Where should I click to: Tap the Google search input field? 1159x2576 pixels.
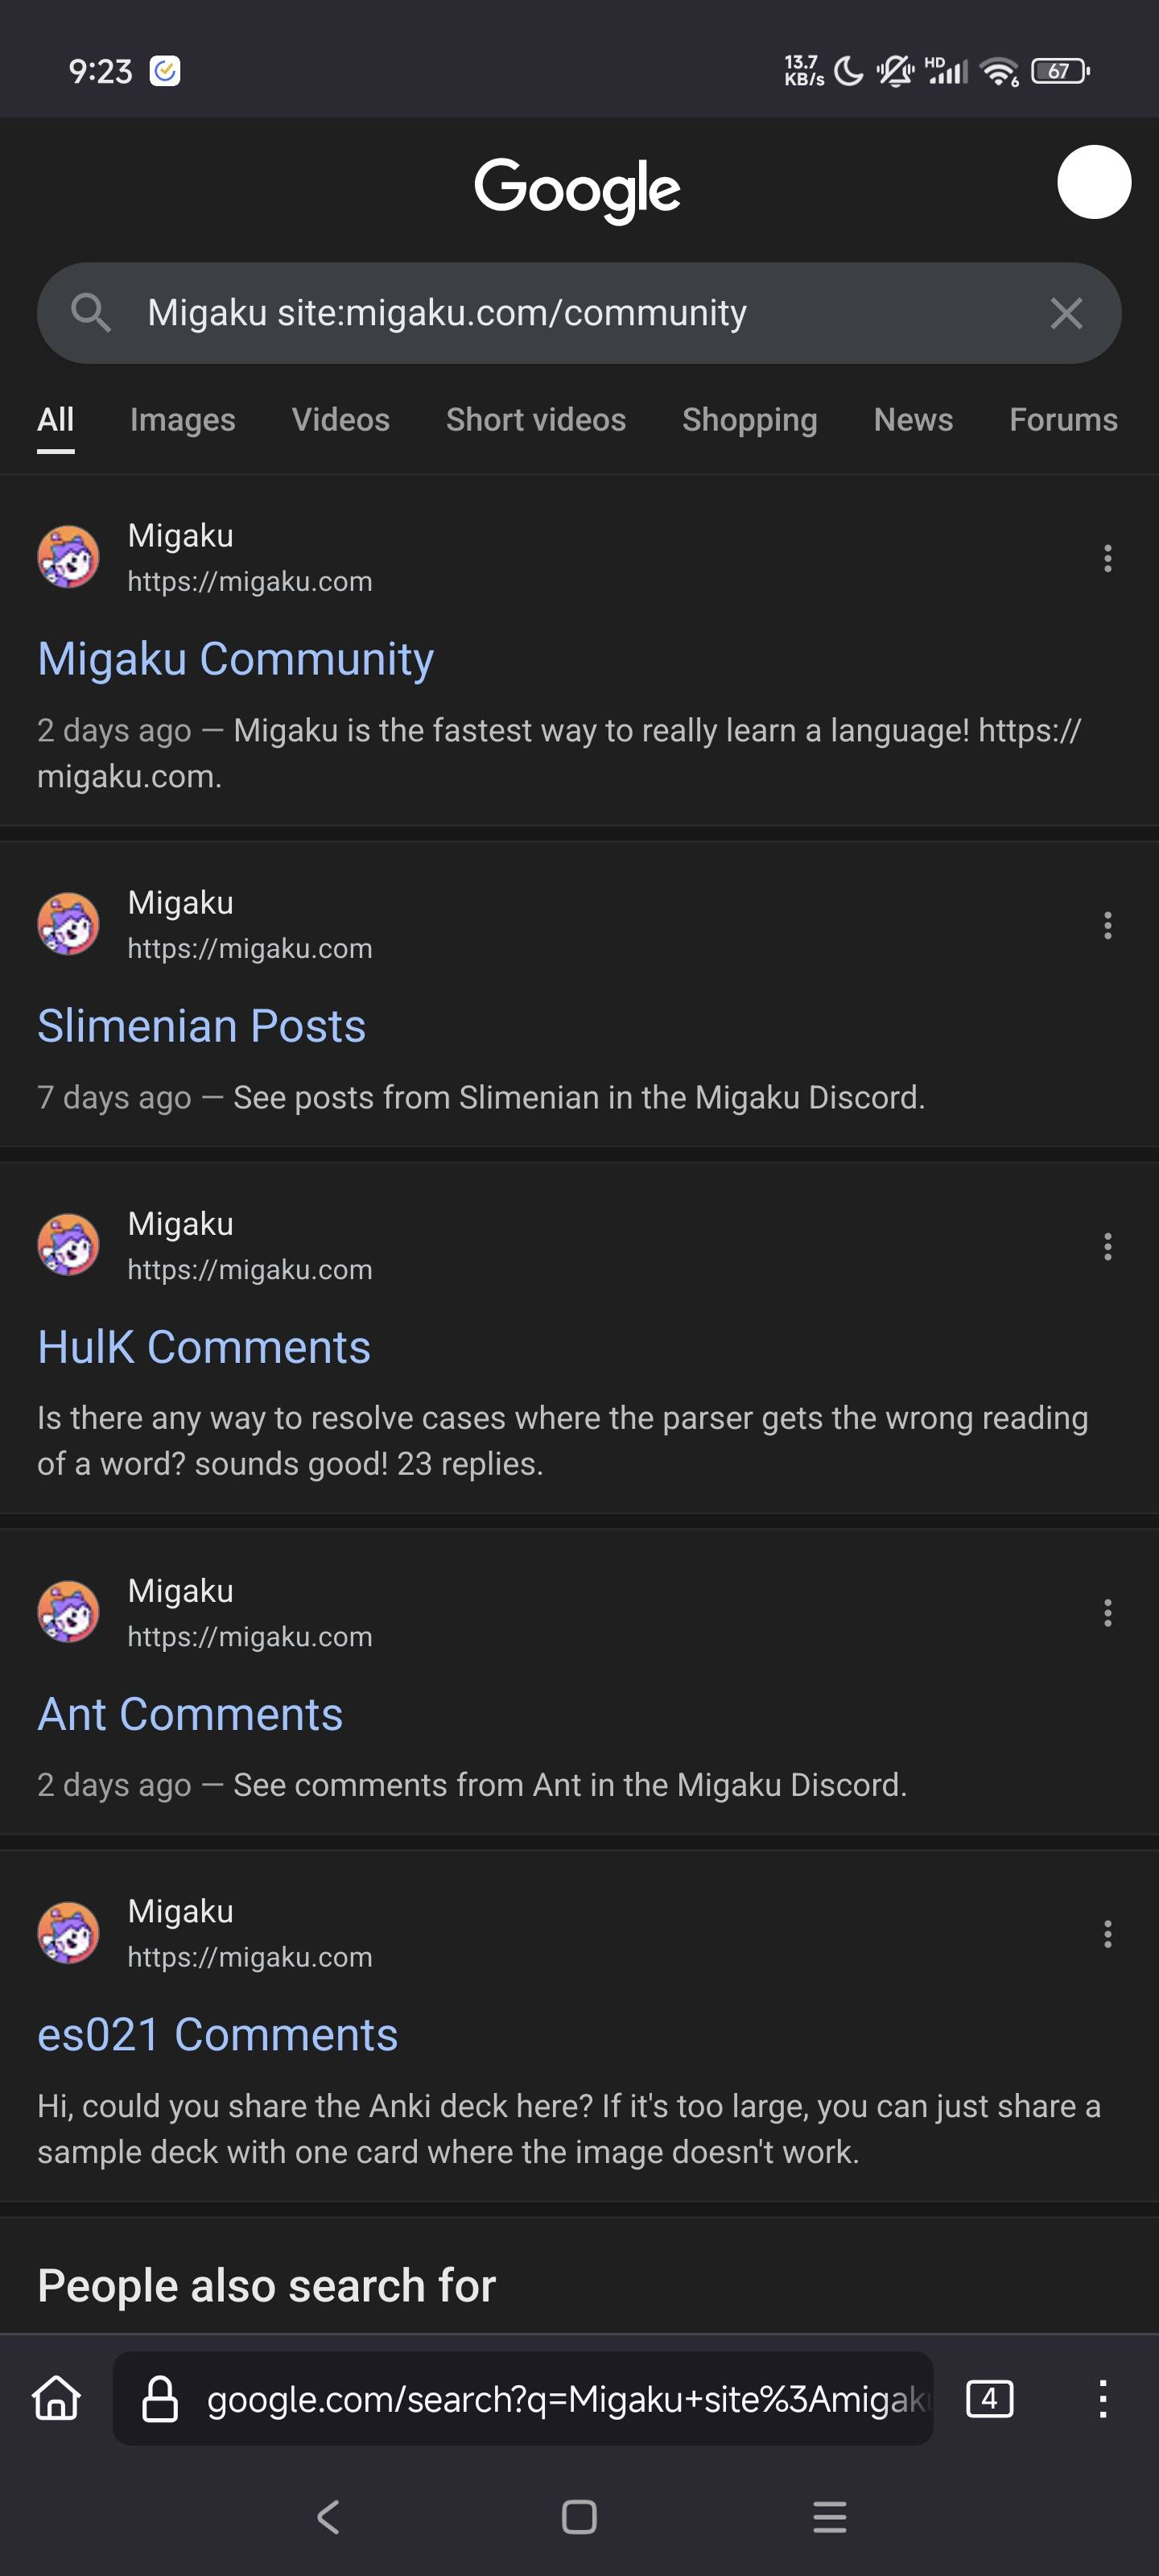[x=579, y=313]
